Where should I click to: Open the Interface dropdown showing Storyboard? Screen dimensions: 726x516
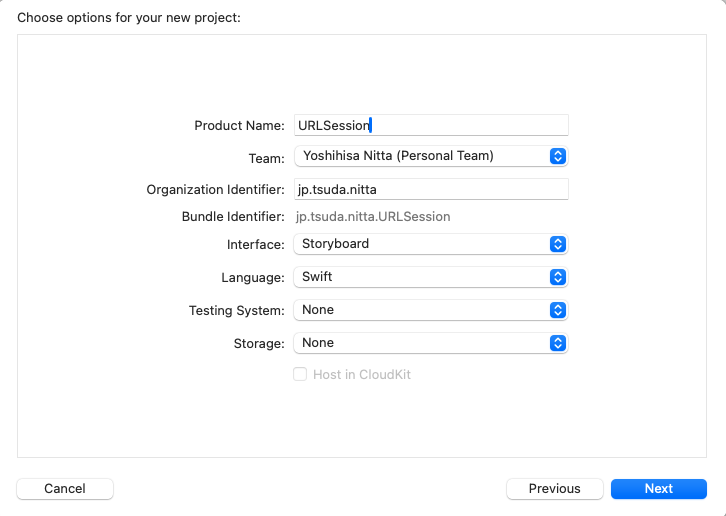(x=430, y=244)
